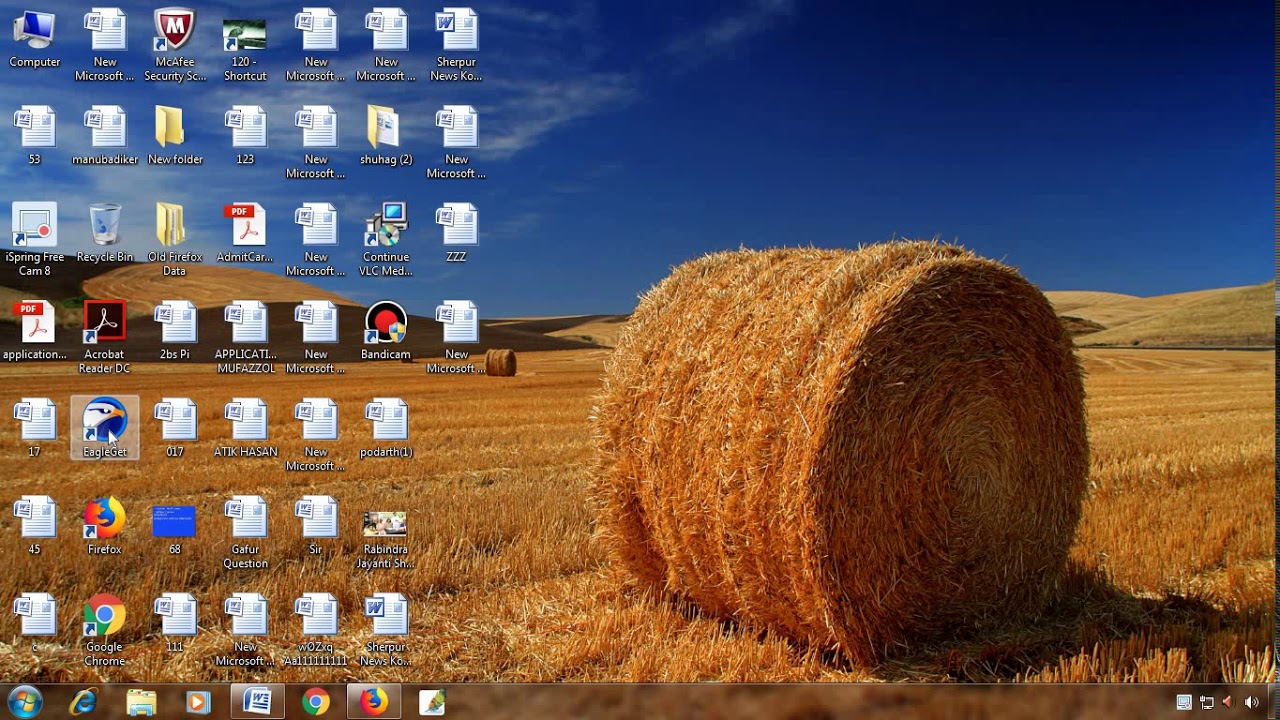The image size is (1280, 720).
Task: Click the network connection tray icon
Action: coord(1206,702)
